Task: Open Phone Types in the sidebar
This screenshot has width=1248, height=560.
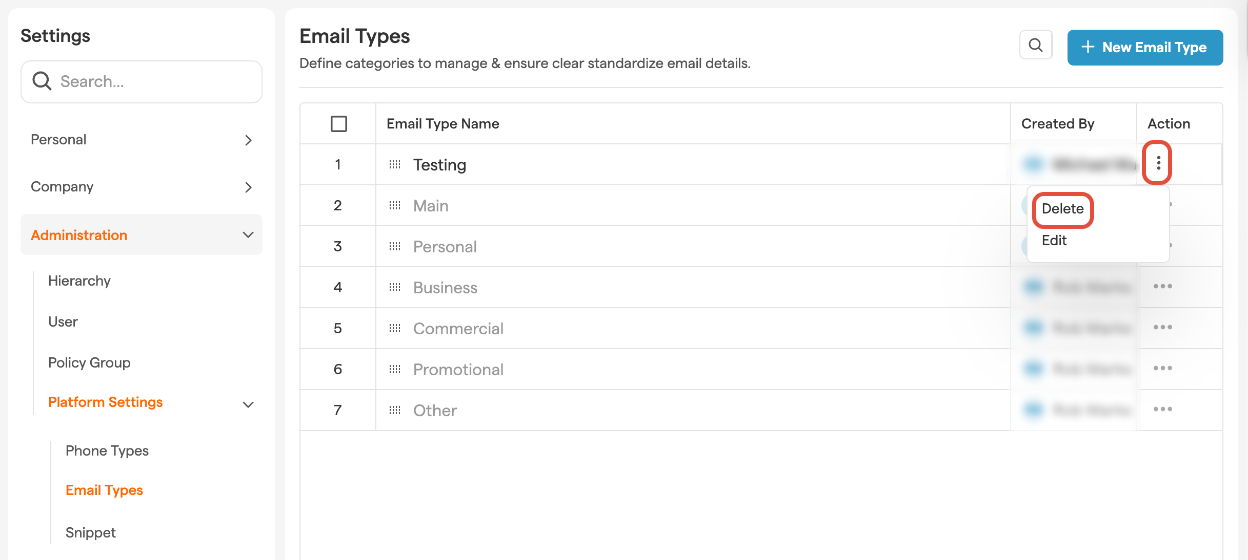Action: tap(107, 451)
